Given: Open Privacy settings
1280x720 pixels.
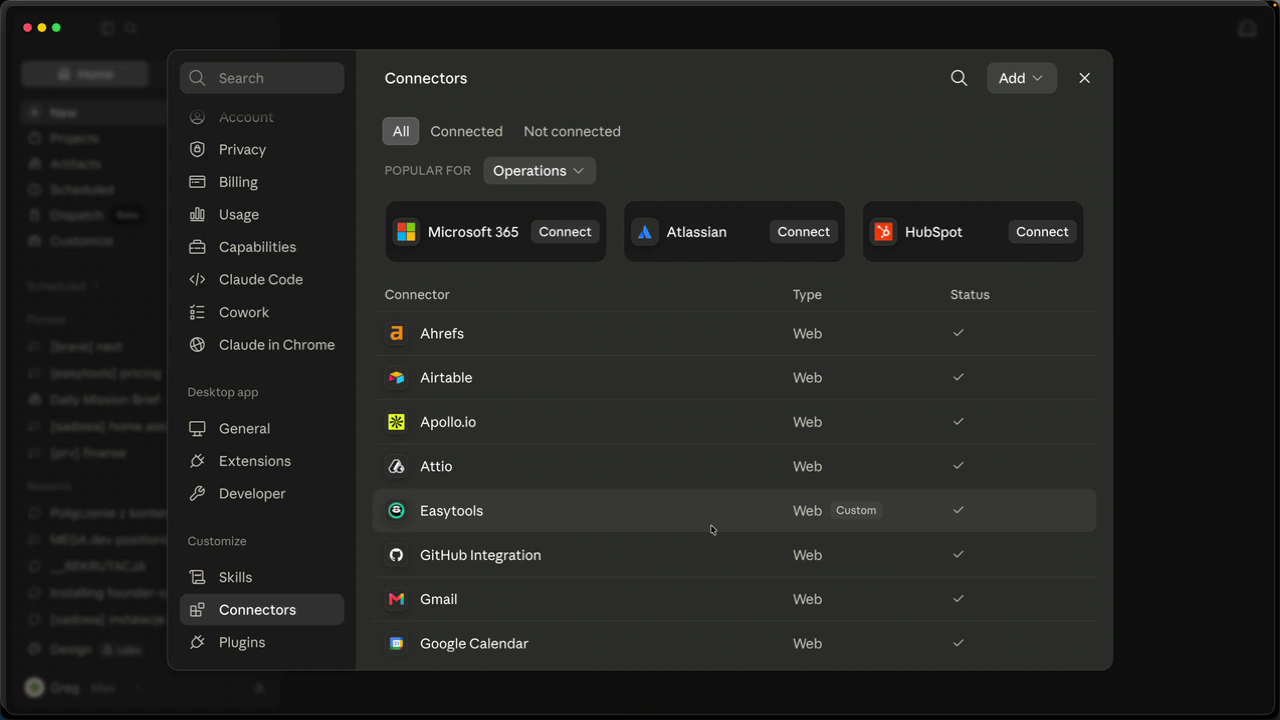Looking at the screenshot, I should coord(262,149).
